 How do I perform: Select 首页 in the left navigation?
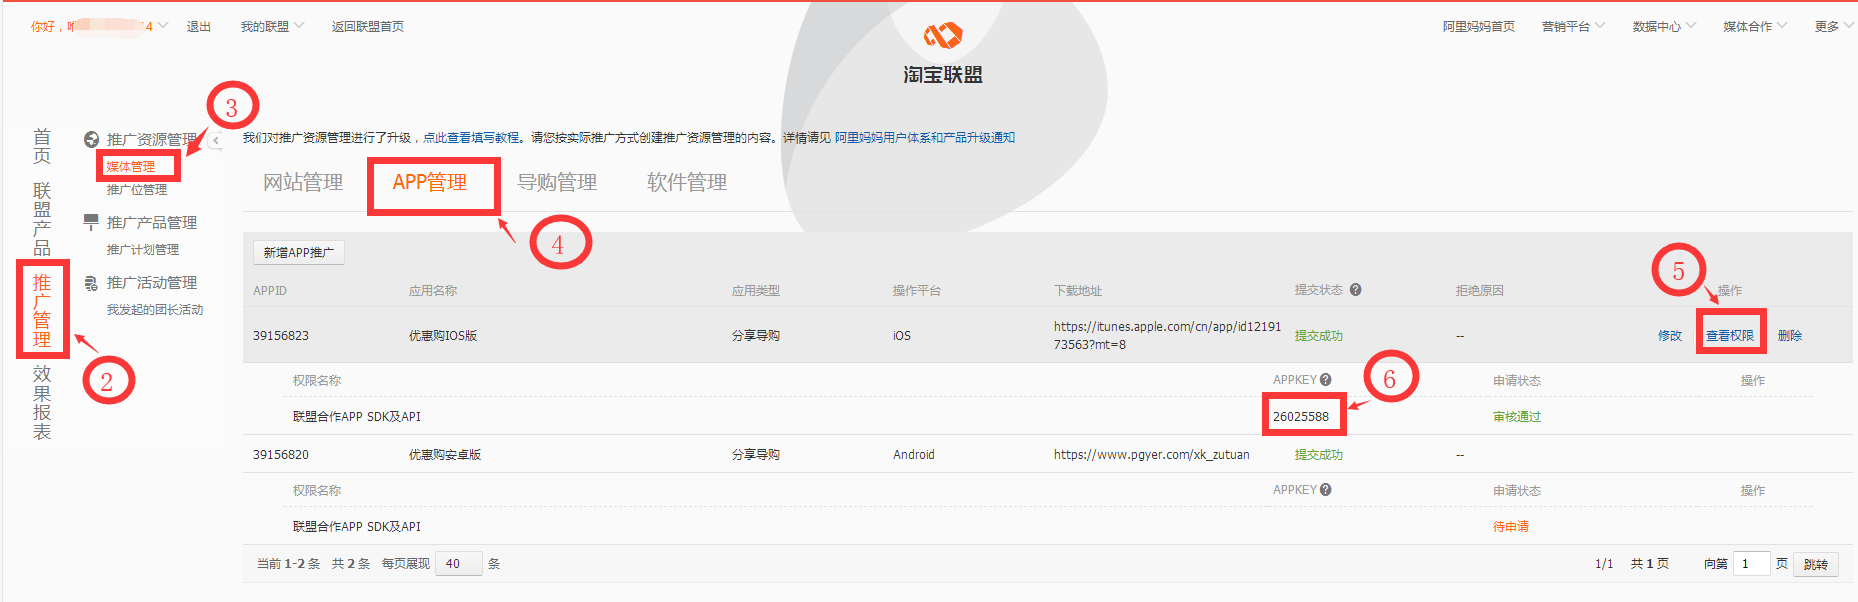tap(42, 146)
